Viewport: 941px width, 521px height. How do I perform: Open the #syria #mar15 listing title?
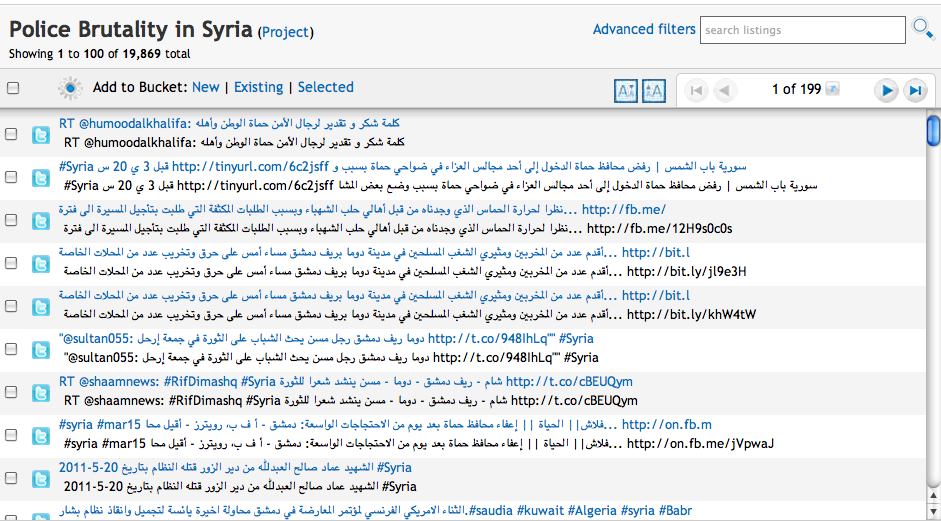click(x=385, y=425)
